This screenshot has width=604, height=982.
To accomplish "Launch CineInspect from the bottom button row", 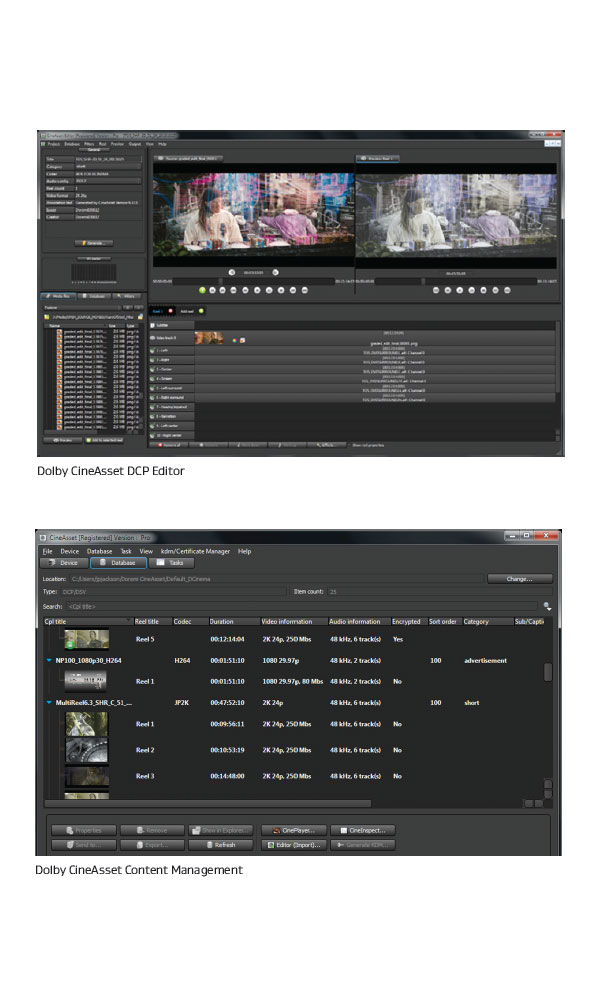I will point(363,830).
